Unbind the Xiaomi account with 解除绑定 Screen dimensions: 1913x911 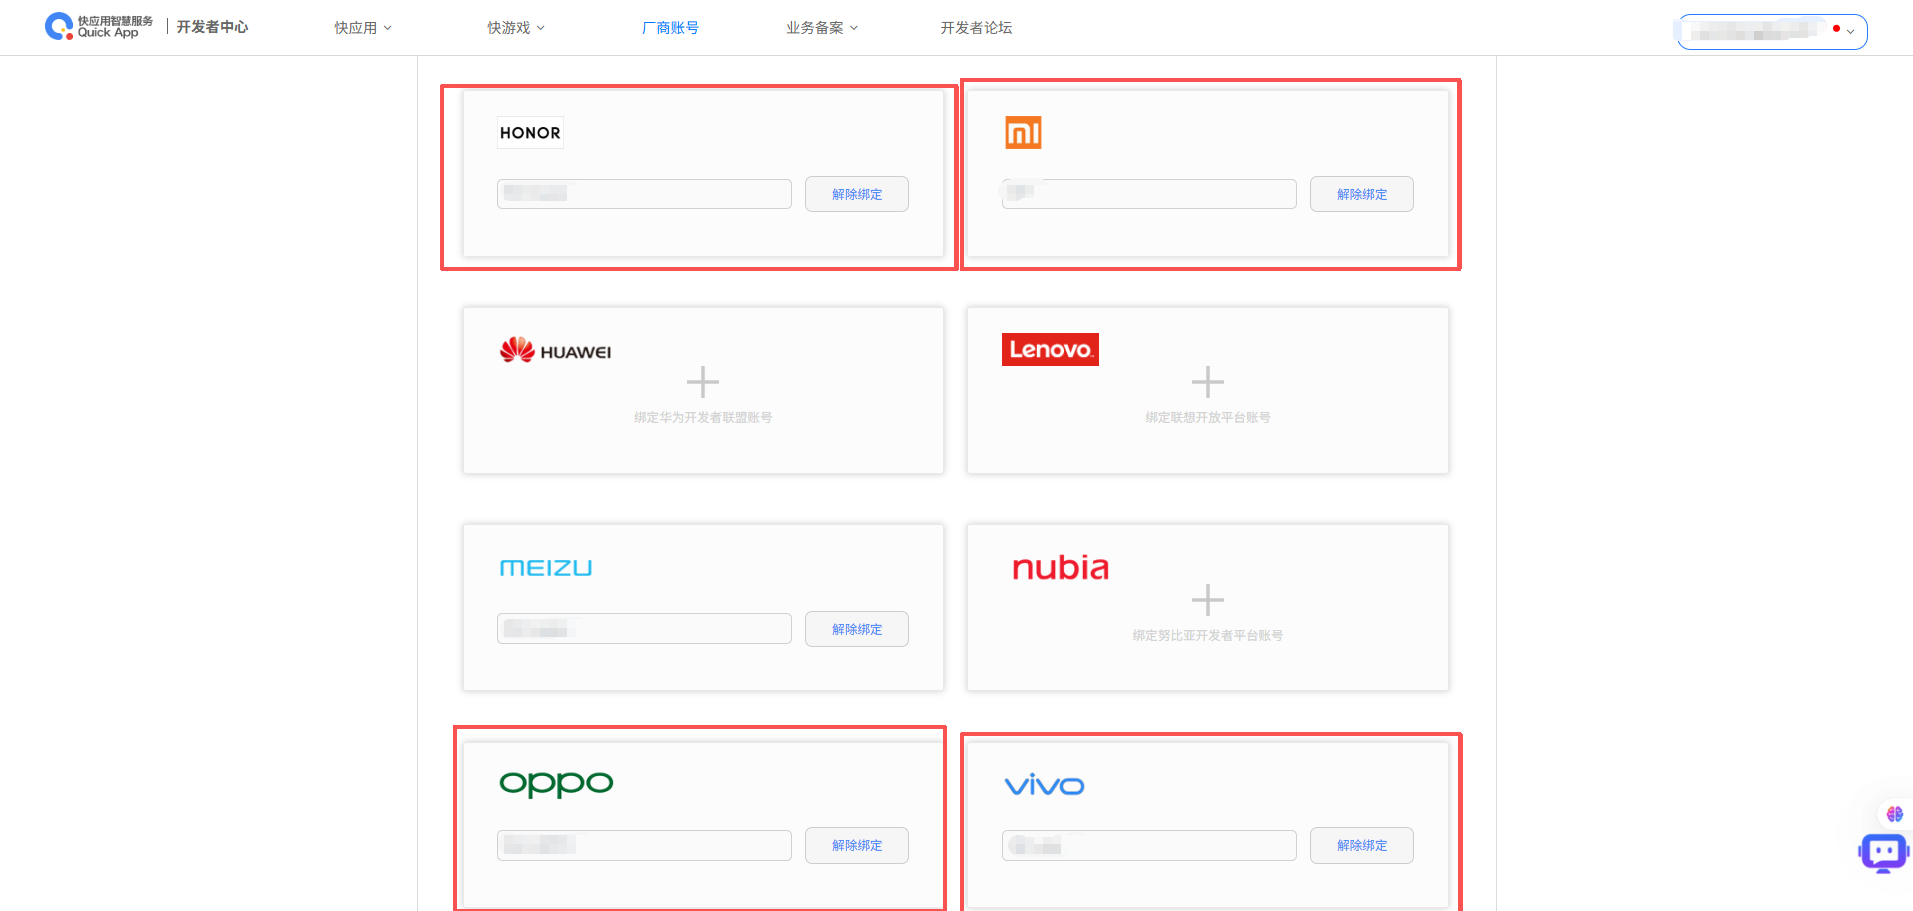1361,194
